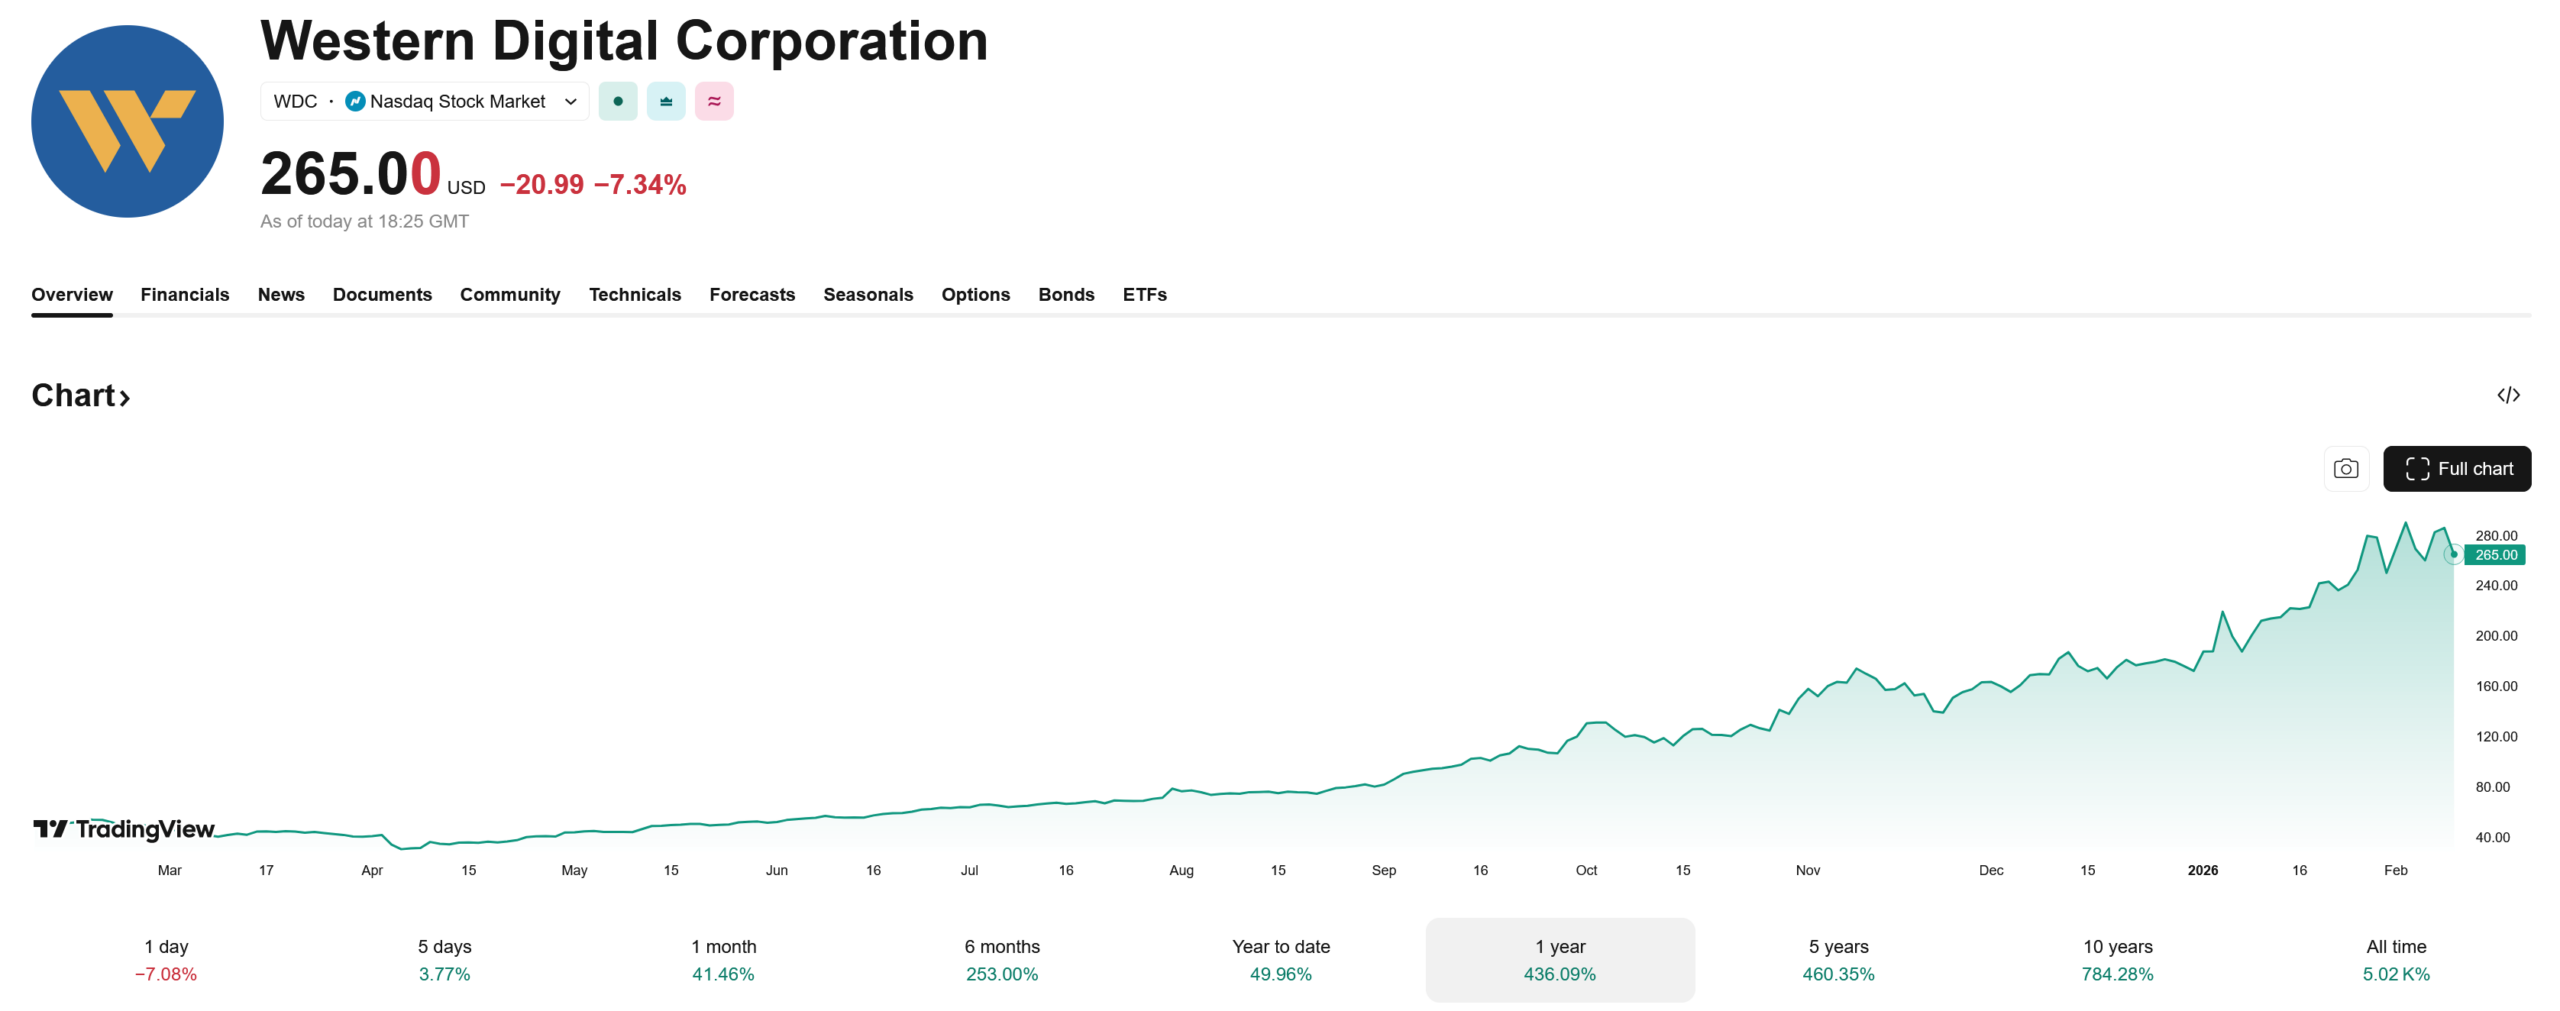Viewport: 2560px width, 1011px height.
Task: Click the 200.00 price axis label
Action: pyautogui.click(x=2496, y=635)
